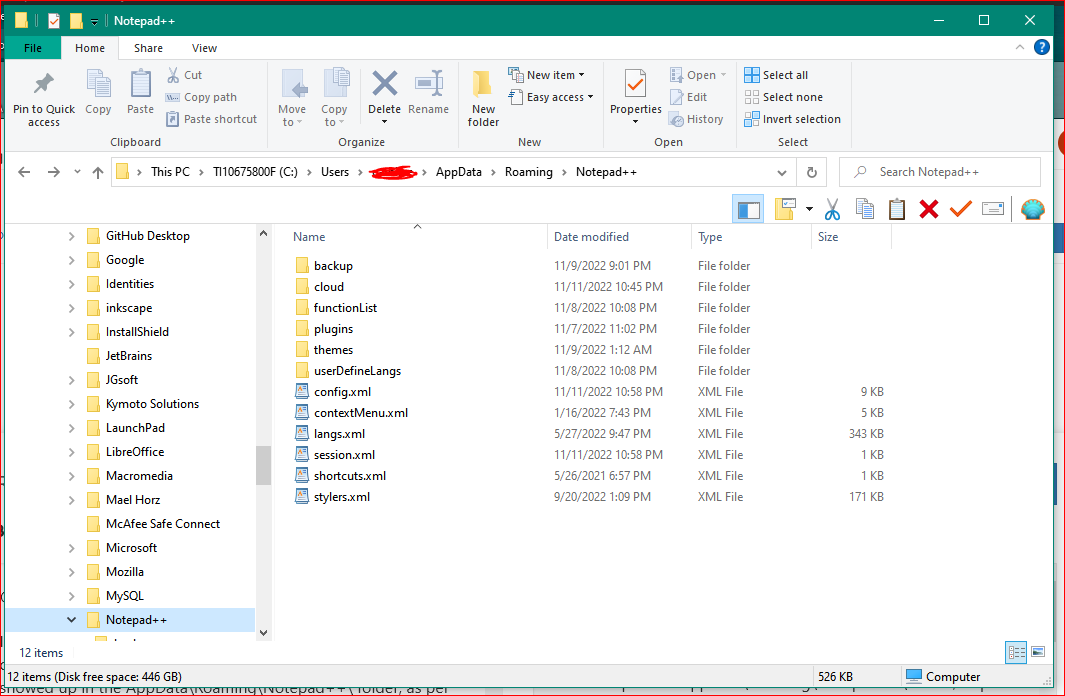The height and width of the screenshot is (696, 1065).
Task: Open the Copy to dropdown
Action: (x=334, y=115)
